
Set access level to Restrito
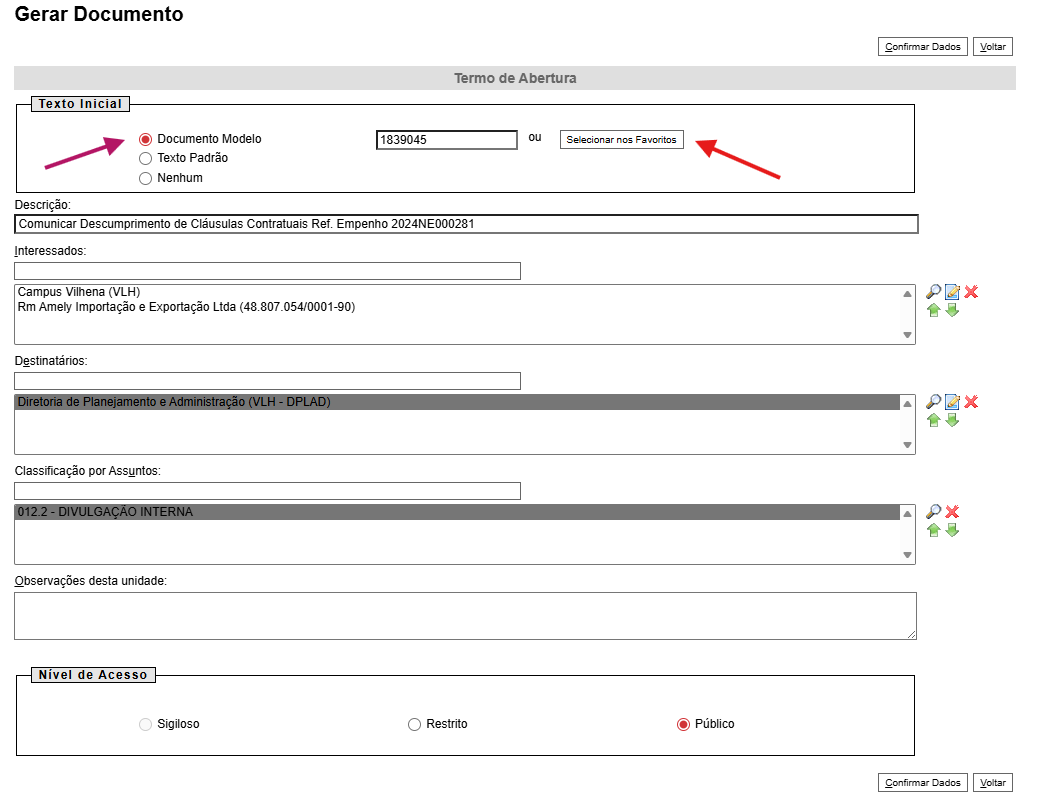point(414,724)
